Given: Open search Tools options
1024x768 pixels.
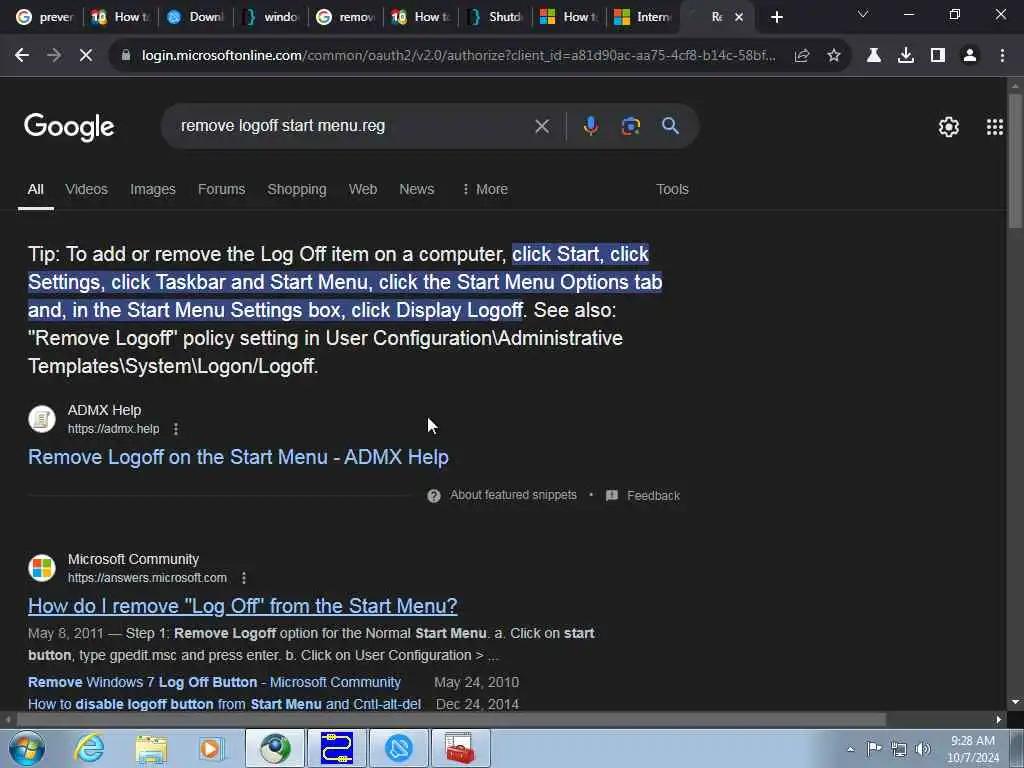Looking at the screenshot, I should pos(672,189).
